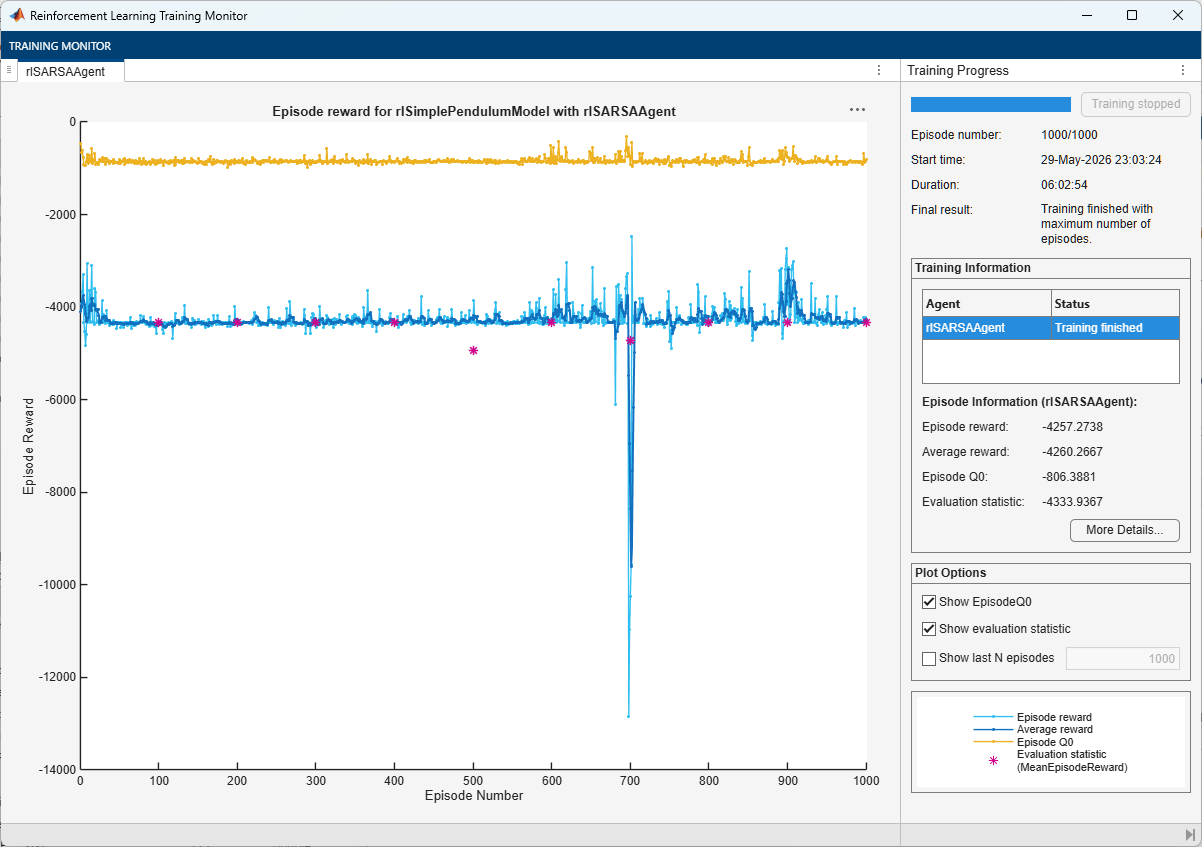Click the evaluation statistic value -4333.9367

(x=1072, y=502)
